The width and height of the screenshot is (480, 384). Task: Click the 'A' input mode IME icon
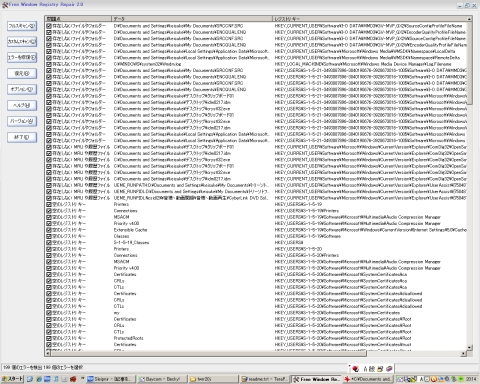click(365, 369)
